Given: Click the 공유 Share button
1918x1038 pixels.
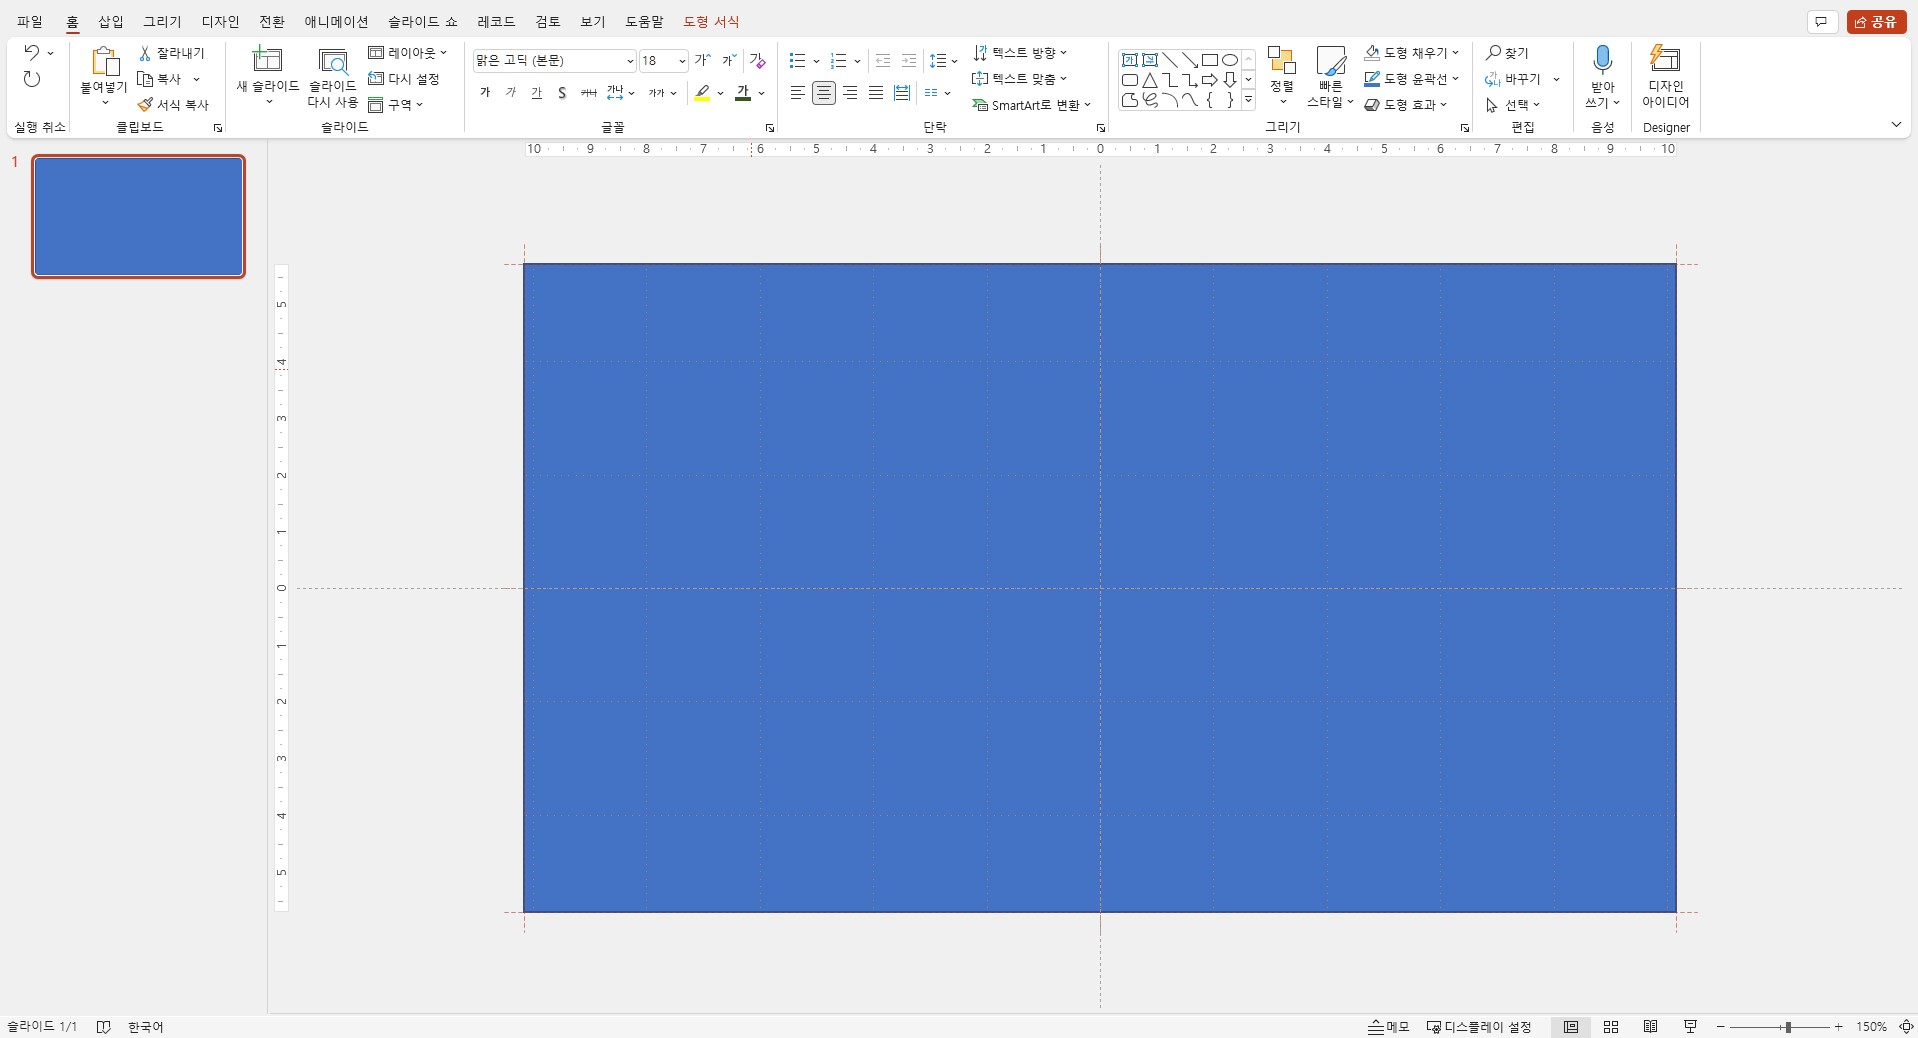Looking at the screenshot, I should pyautogui.click(x=1877, y=22).
